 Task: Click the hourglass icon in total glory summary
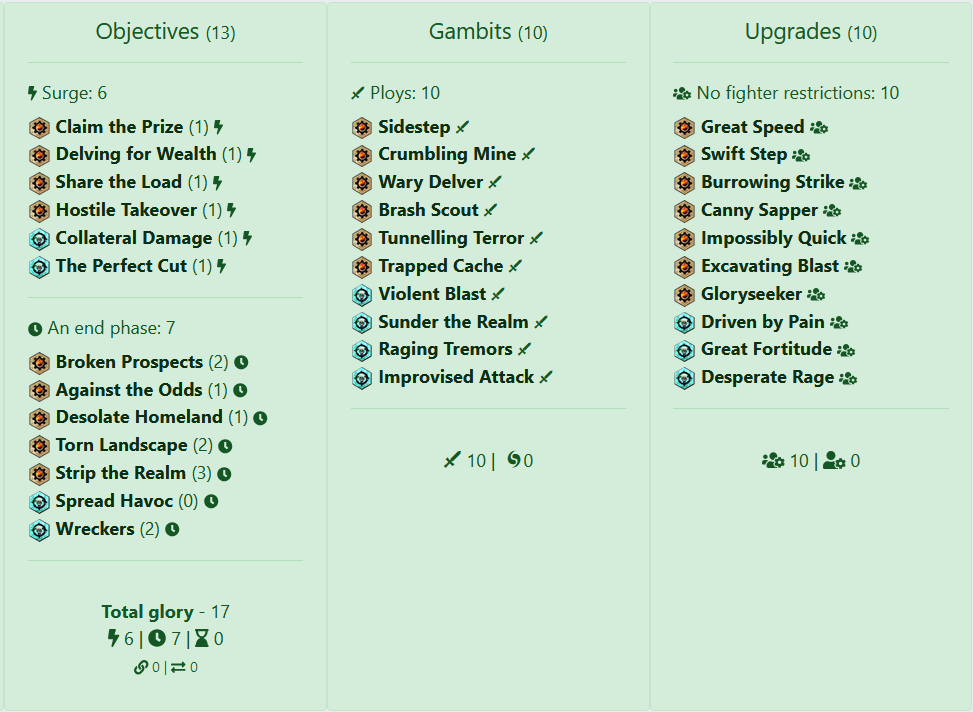tap(202, 639)
